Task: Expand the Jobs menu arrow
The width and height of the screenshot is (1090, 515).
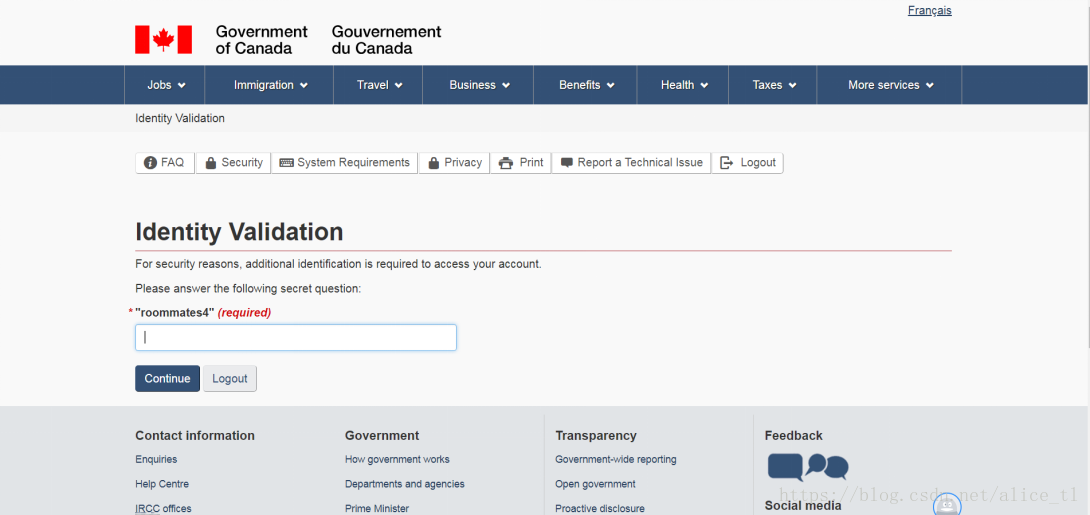Action: tap(182, 85)
